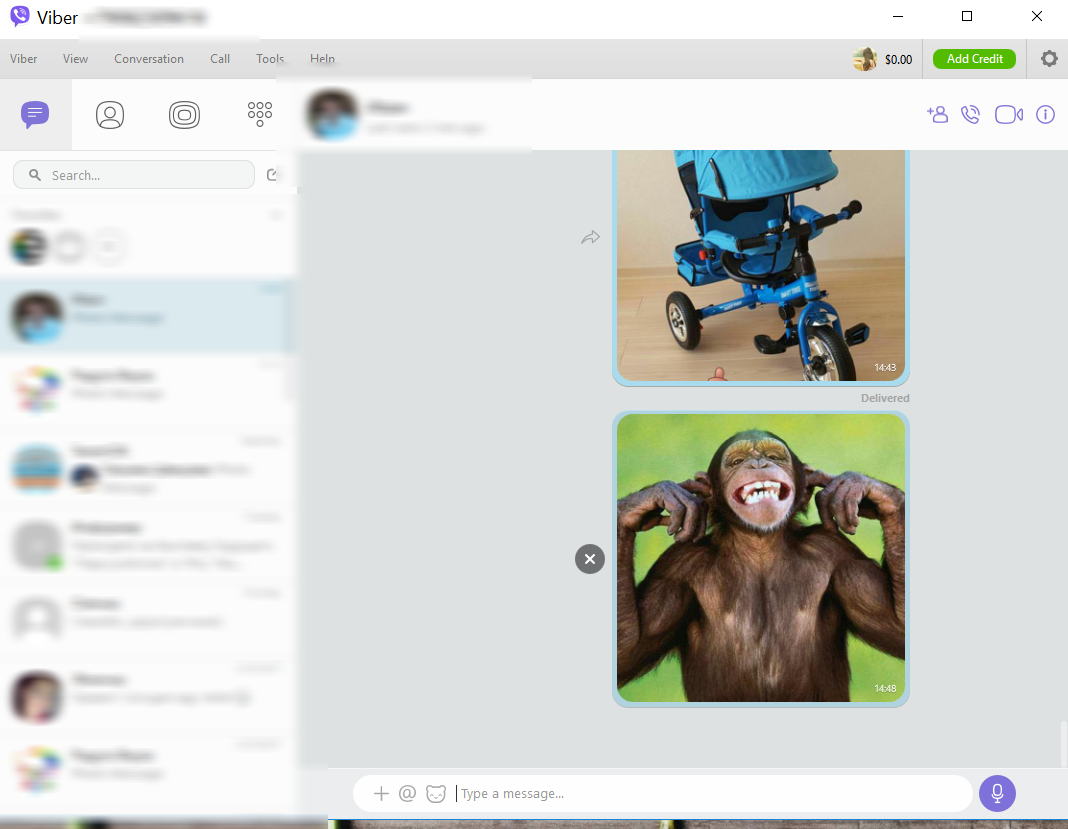This screenshot has height=829, width=1068.
Task: Open the Contacts tab icon
Action: 110,115
